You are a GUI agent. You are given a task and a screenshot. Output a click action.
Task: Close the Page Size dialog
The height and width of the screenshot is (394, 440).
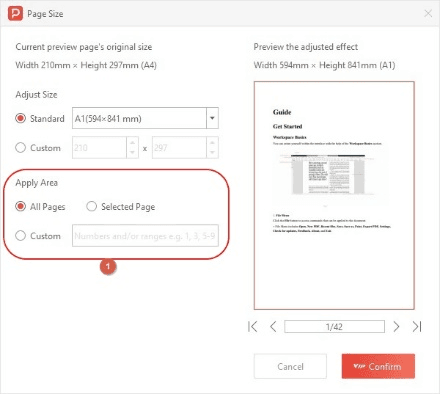click(428, 13)
